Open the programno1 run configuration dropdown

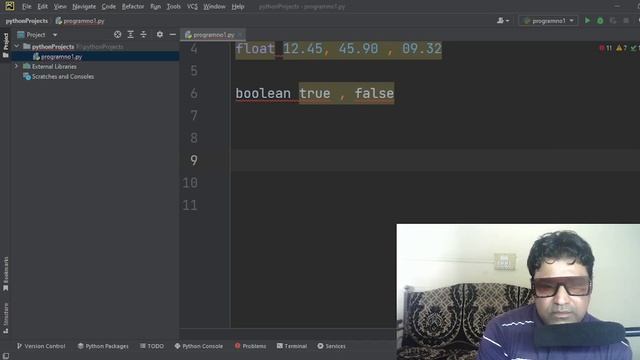(x=548, y=20)
